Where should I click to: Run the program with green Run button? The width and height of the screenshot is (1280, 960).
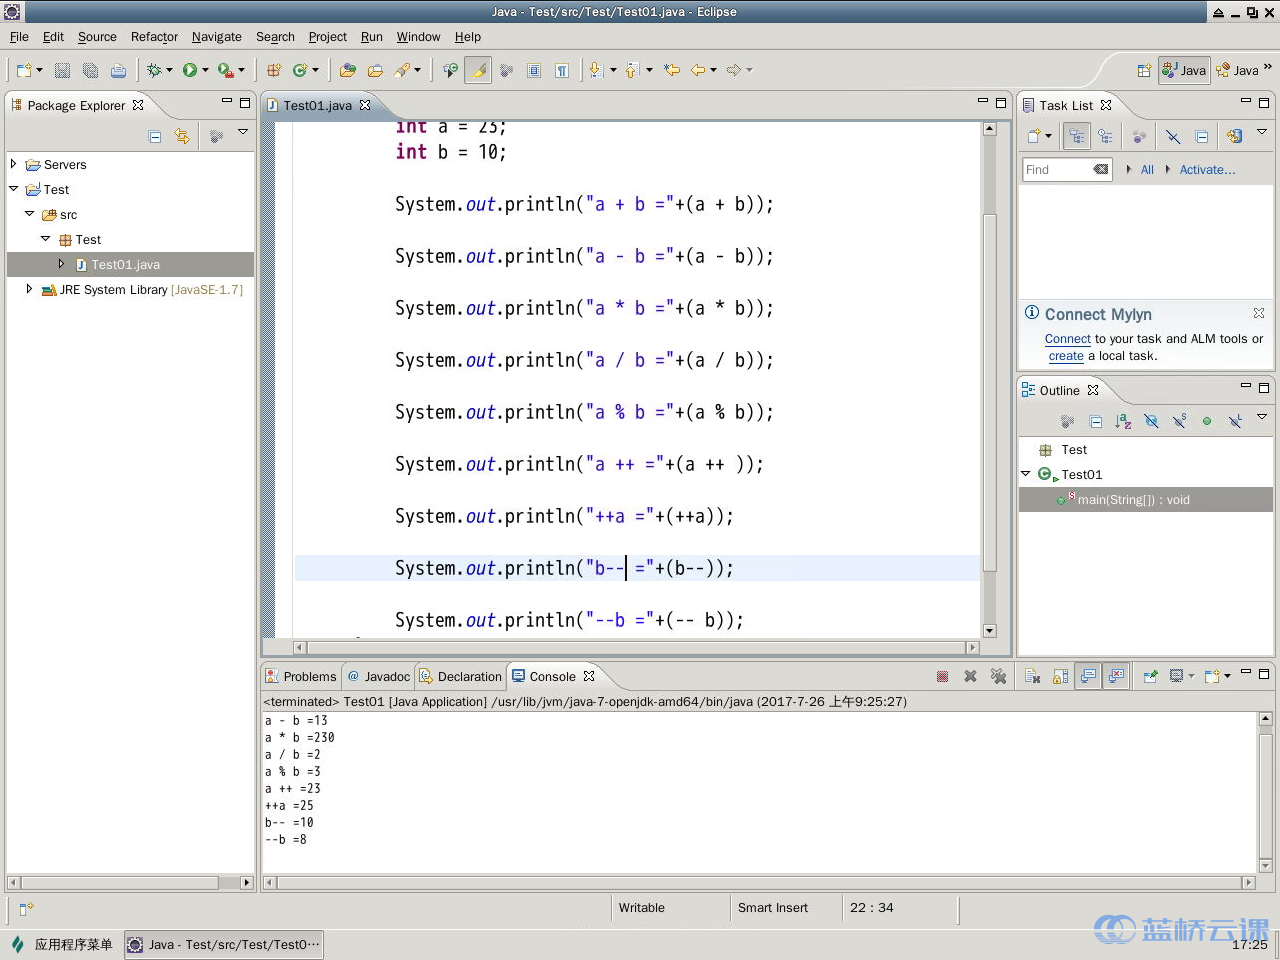click(x=189, y=70)
